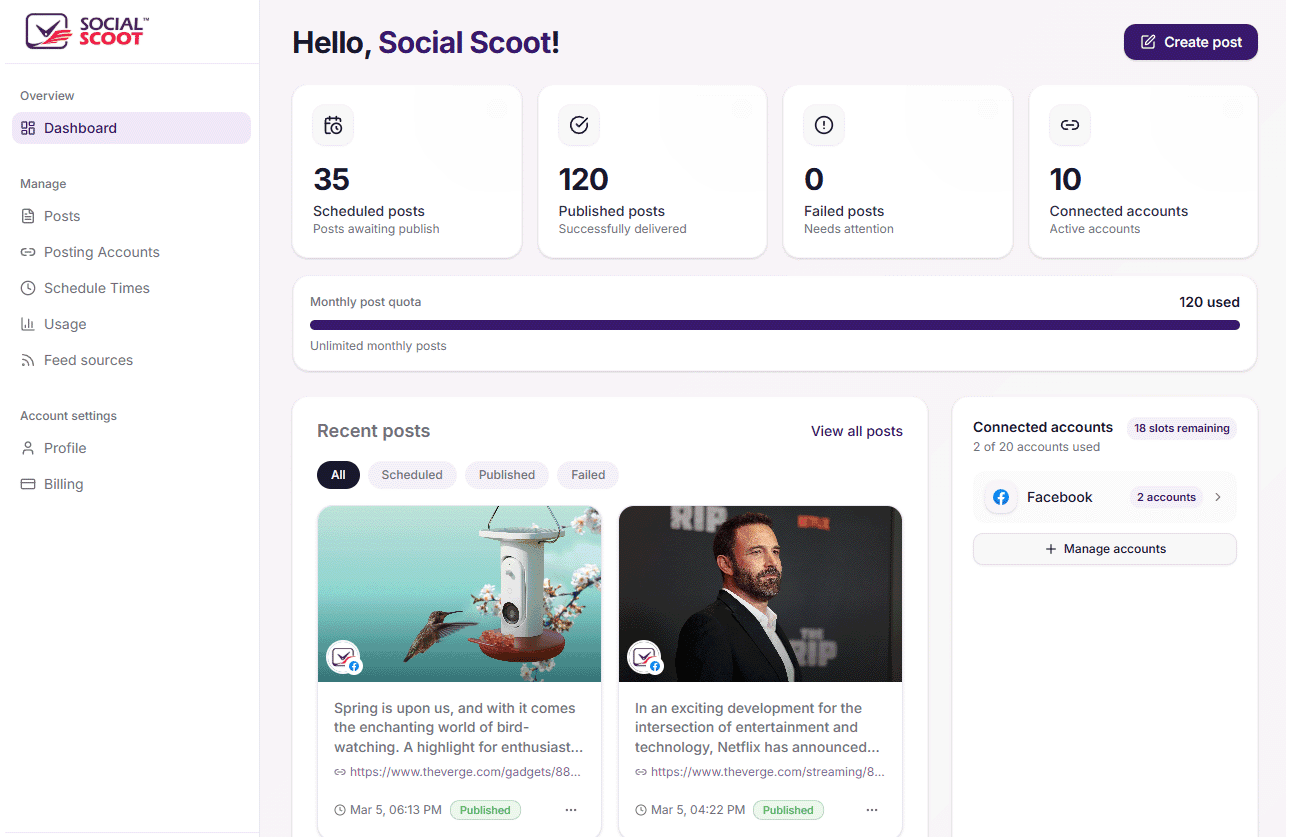Click the failed posts alert icon
The image size is (1291, 837).
click(x=824, y=125)
